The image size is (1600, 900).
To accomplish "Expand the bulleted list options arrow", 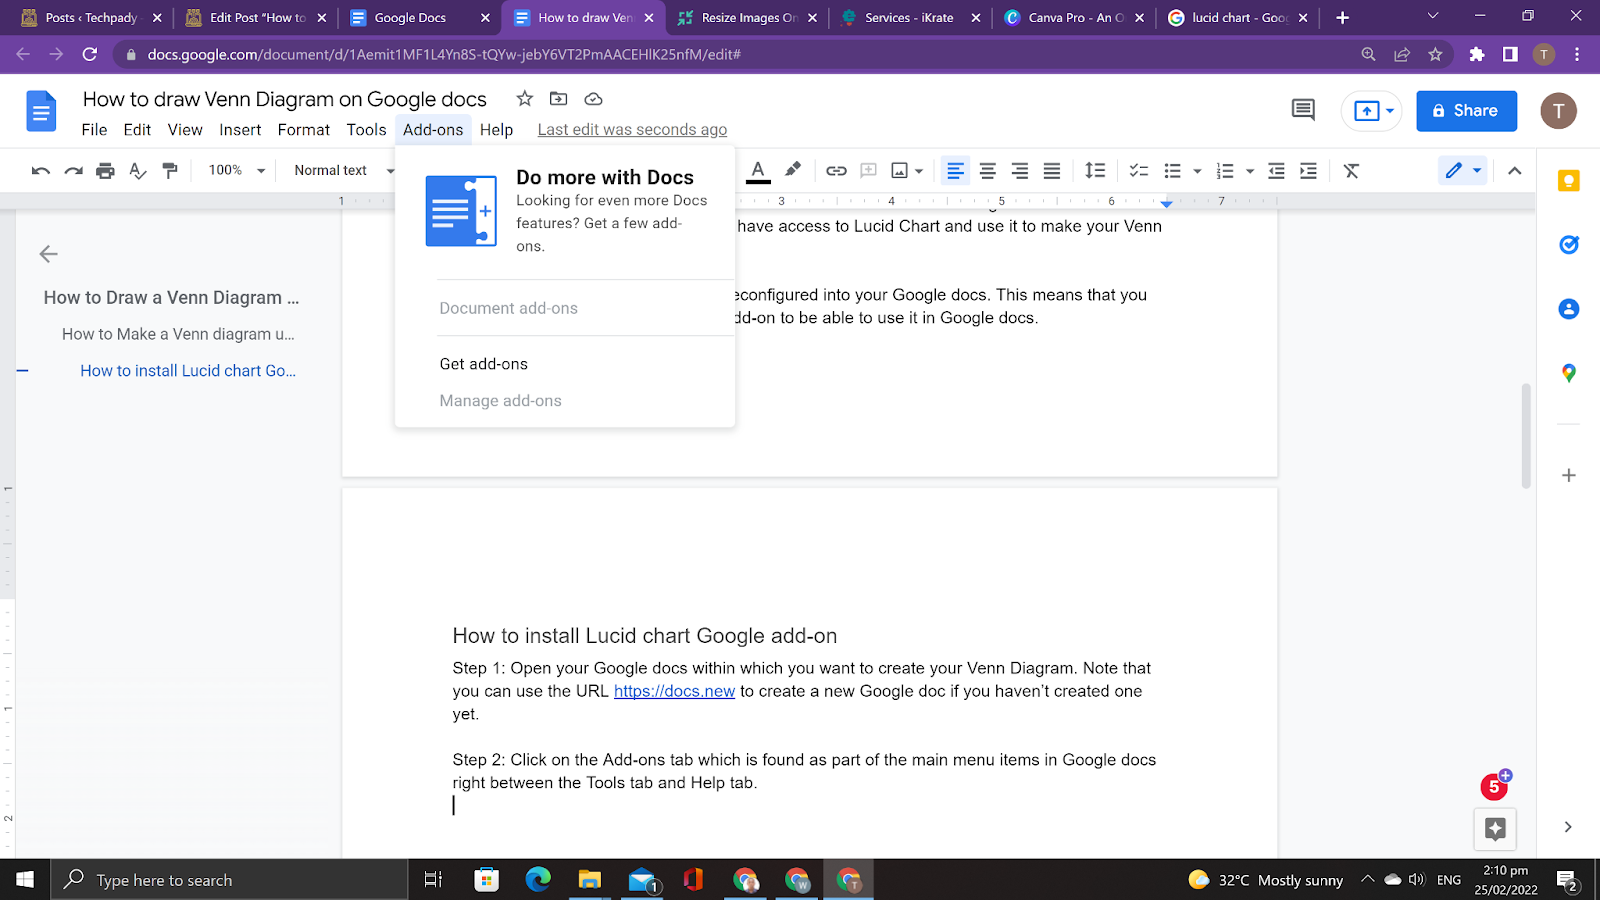I will pos(1197,171).
